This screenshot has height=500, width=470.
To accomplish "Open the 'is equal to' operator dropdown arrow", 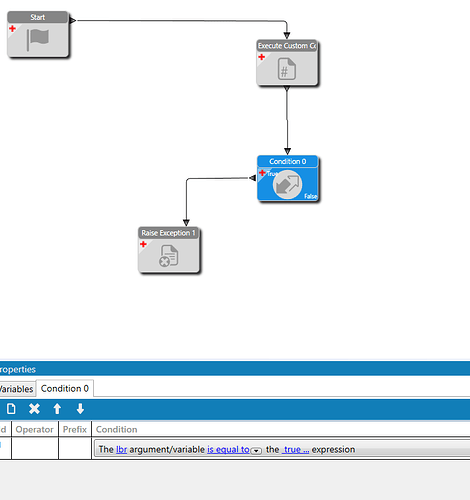I will click(256, 451).
